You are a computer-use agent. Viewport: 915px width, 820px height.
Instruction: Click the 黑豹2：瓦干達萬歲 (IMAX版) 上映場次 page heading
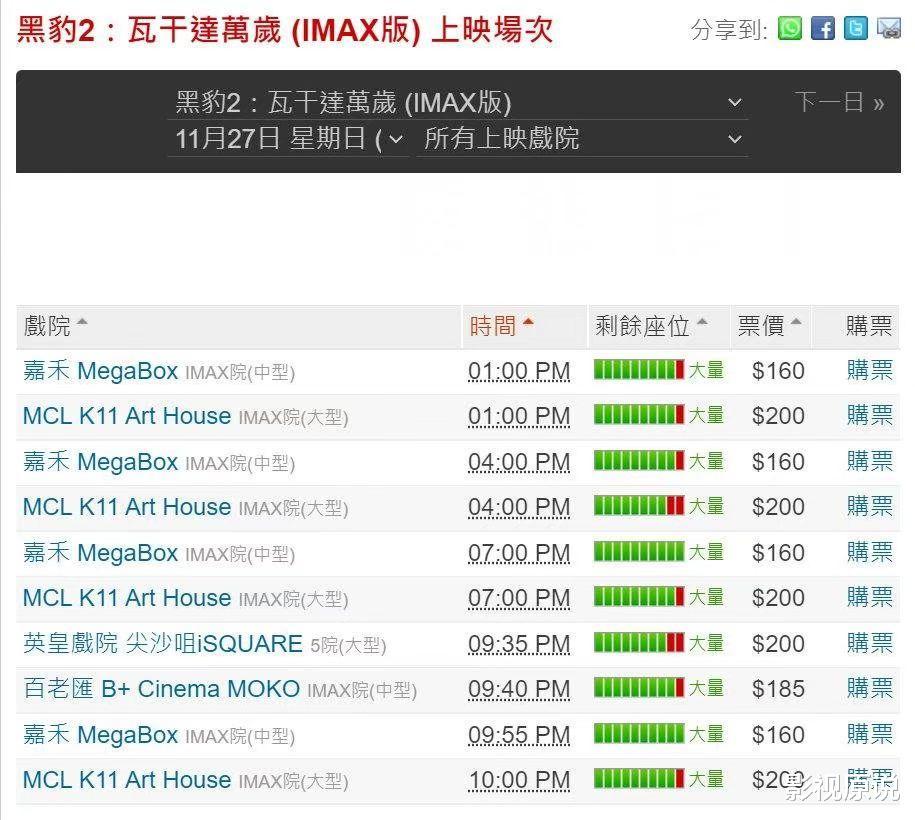point(285,29)
